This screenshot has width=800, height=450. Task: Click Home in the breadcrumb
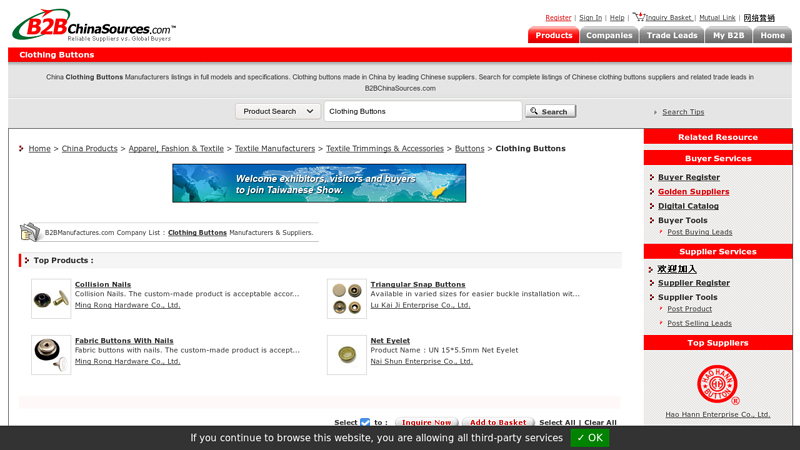pos(39,148)
